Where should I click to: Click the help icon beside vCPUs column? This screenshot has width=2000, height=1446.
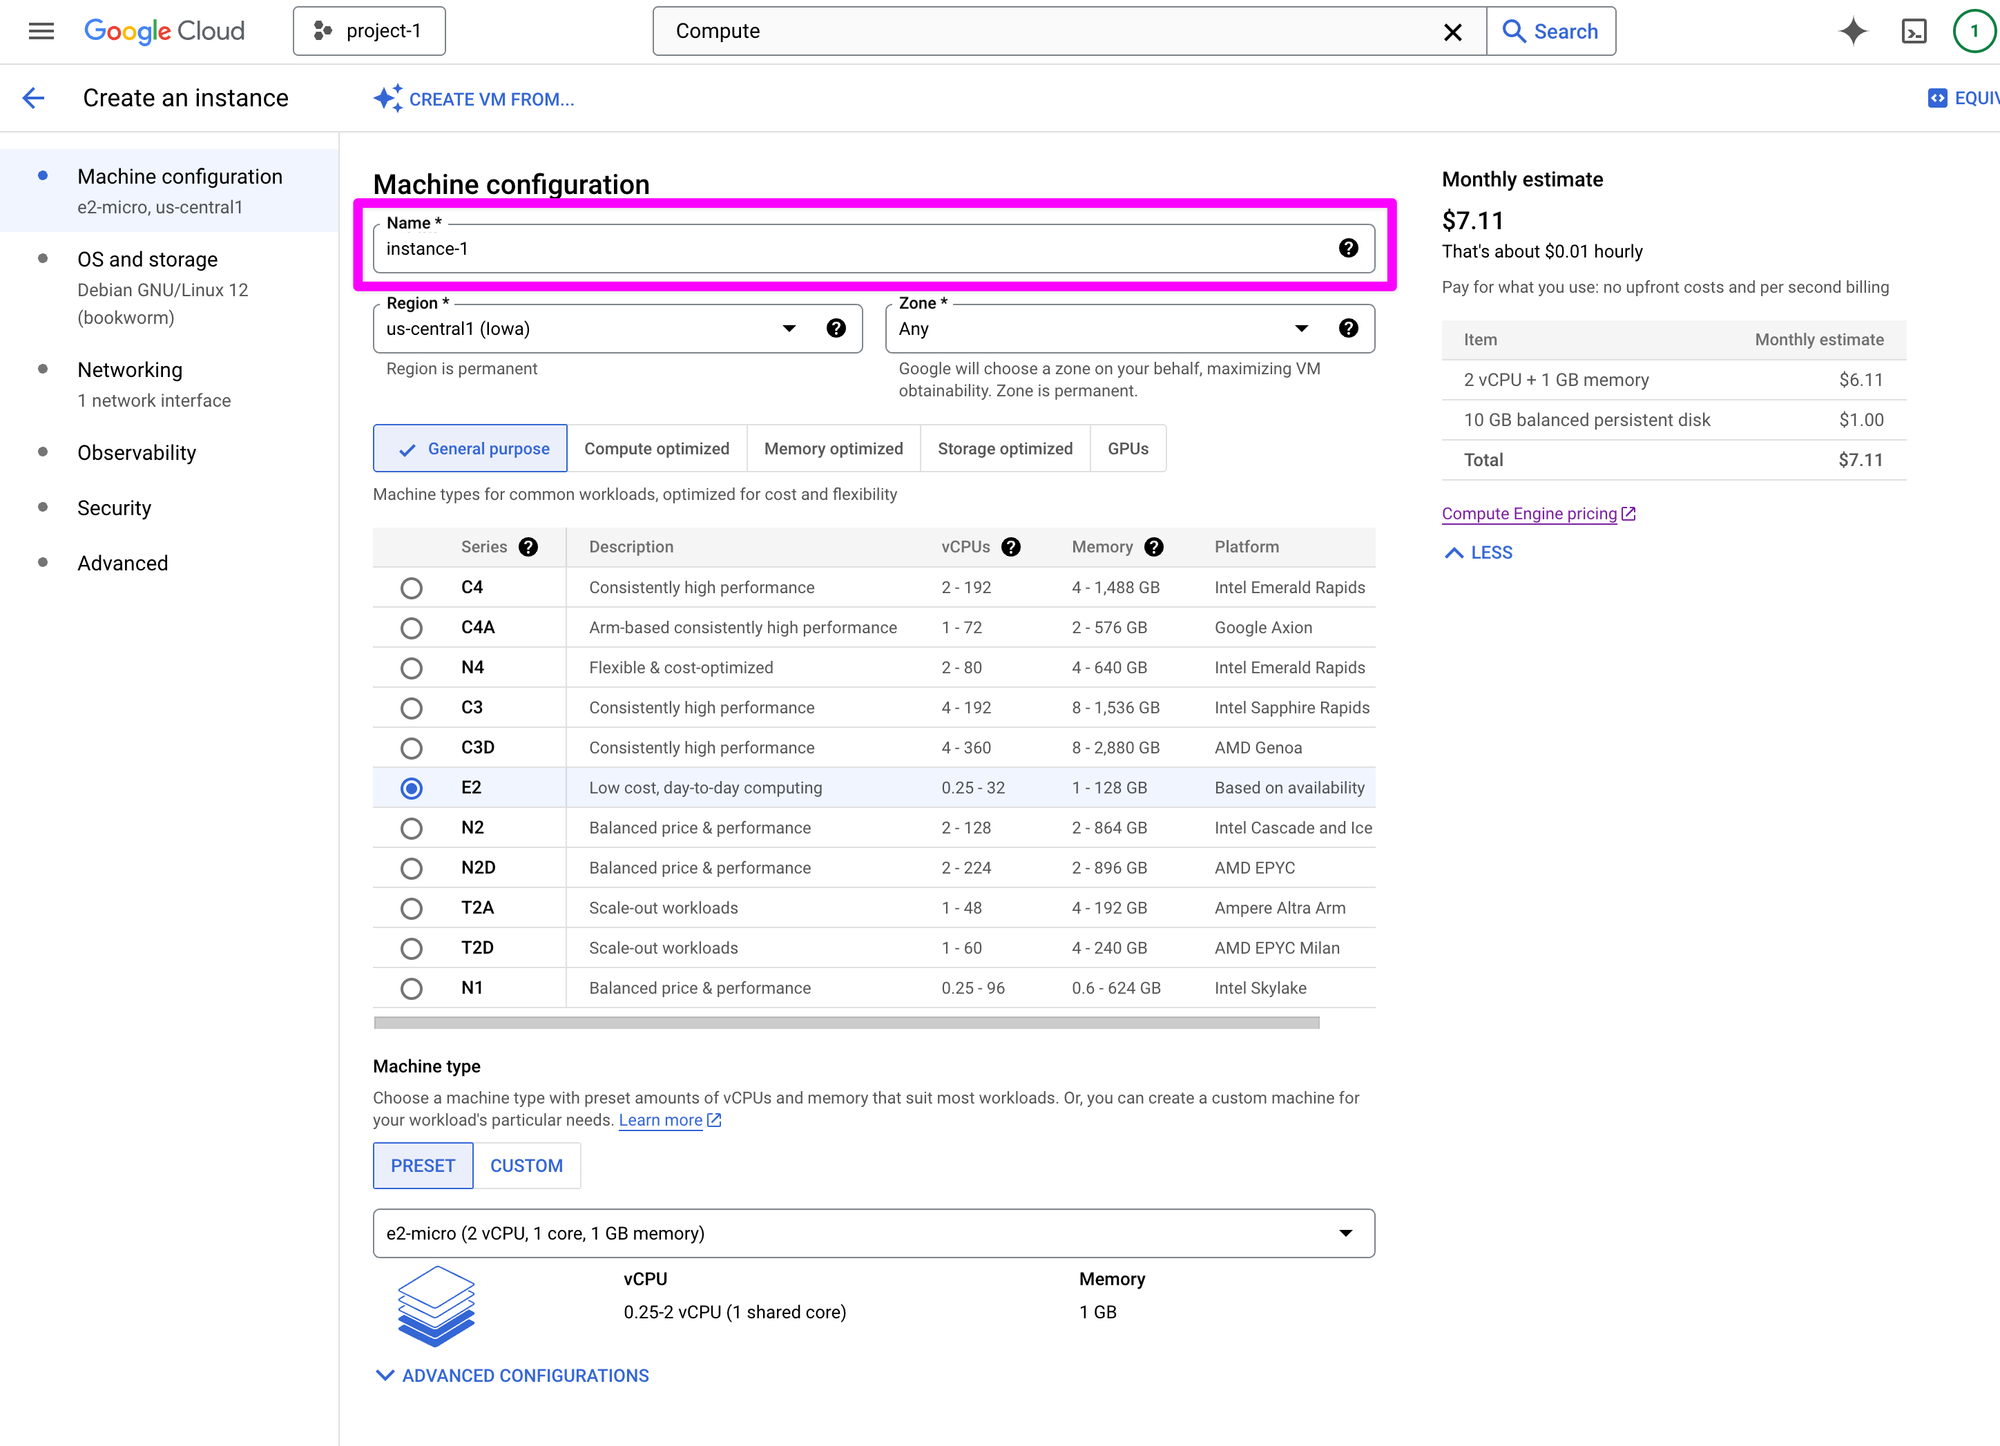pos(1011,547)
